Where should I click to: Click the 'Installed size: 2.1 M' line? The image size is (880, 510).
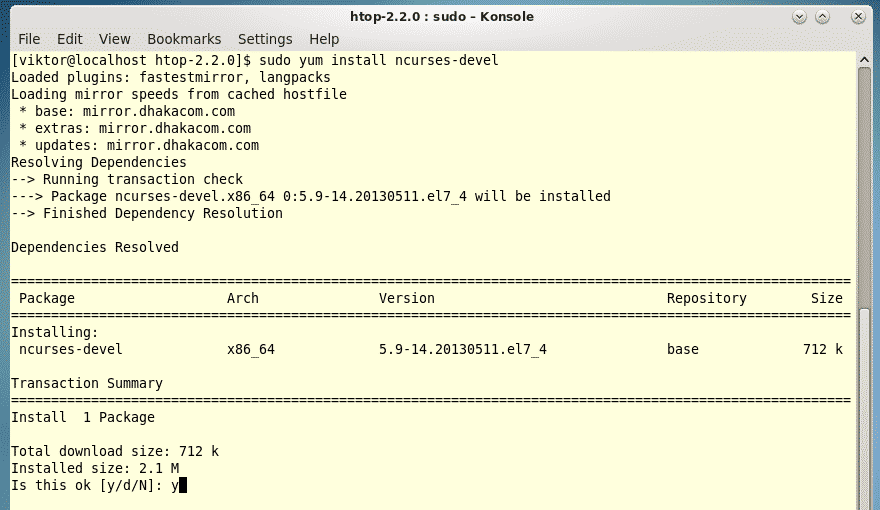[x=95, y=468]
